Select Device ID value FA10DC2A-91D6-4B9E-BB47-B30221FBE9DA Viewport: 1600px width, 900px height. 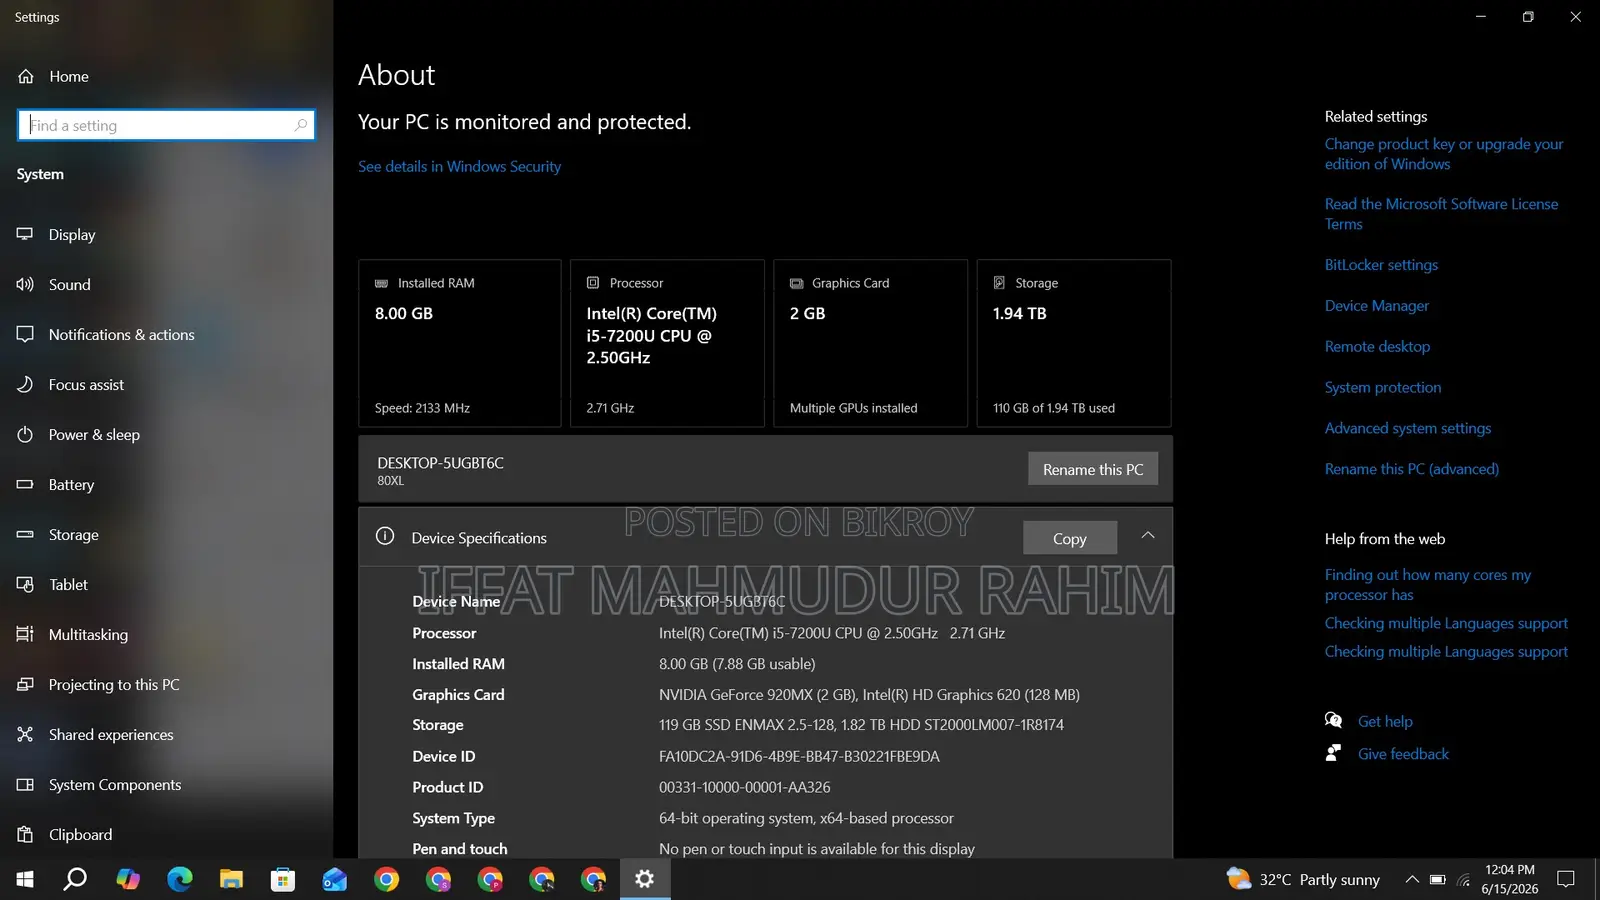point(799,757)
